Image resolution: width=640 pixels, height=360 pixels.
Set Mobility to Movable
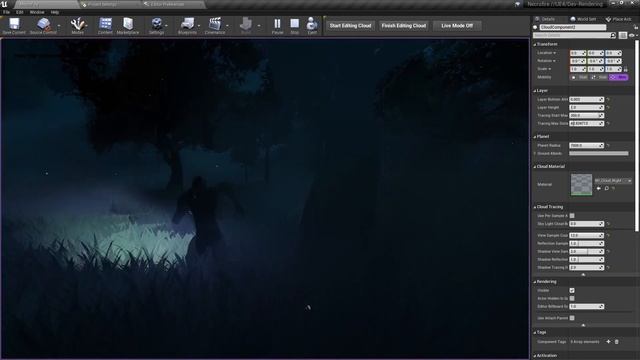(618, 77)
